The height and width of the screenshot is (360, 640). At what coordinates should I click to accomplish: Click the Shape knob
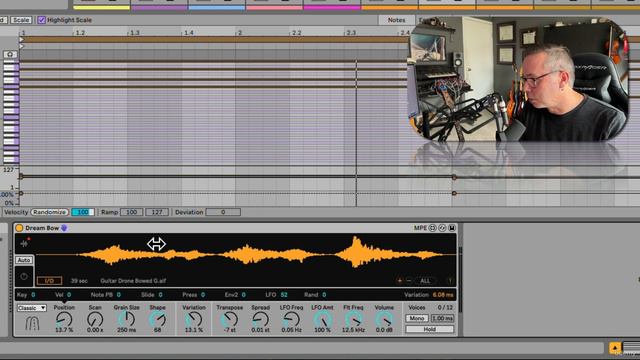158,319
